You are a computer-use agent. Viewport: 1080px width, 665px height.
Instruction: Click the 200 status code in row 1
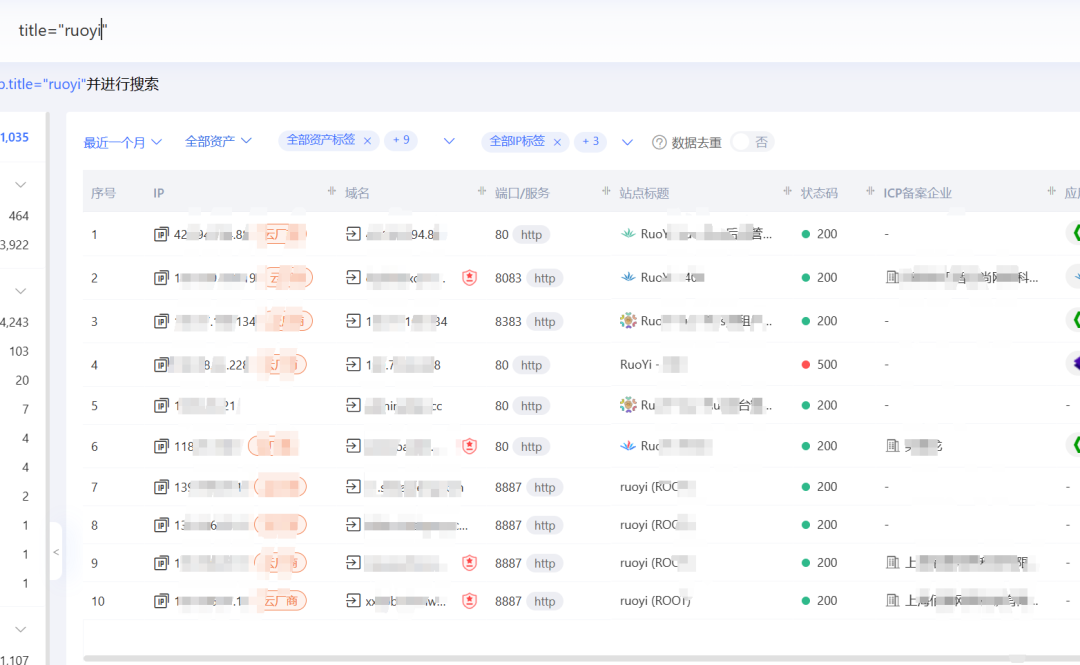pos(827,234)
